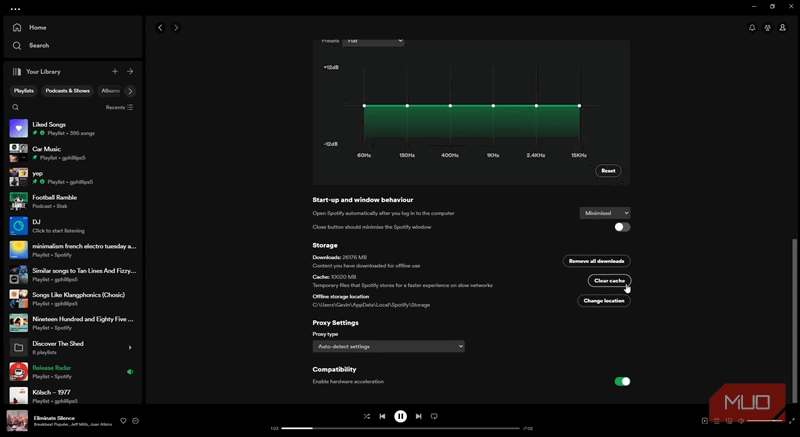
Task: Disable hardware acceleration
Action: point(622,381)
